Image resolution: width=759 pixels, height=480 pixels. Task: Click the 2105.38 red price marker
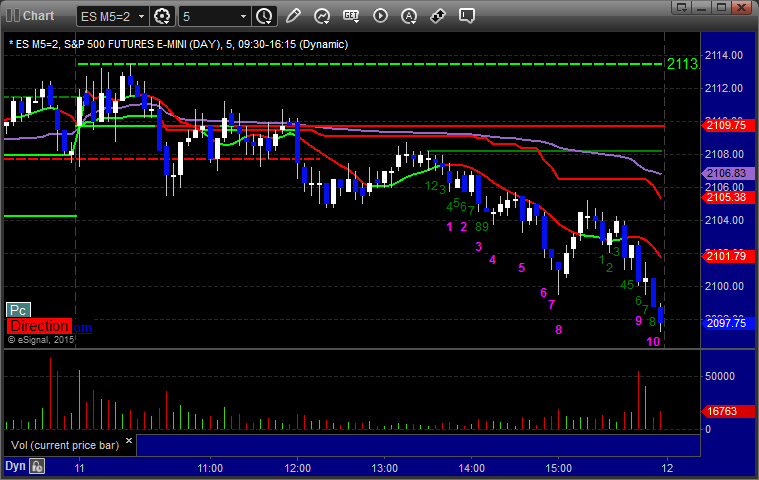[728, 197]
